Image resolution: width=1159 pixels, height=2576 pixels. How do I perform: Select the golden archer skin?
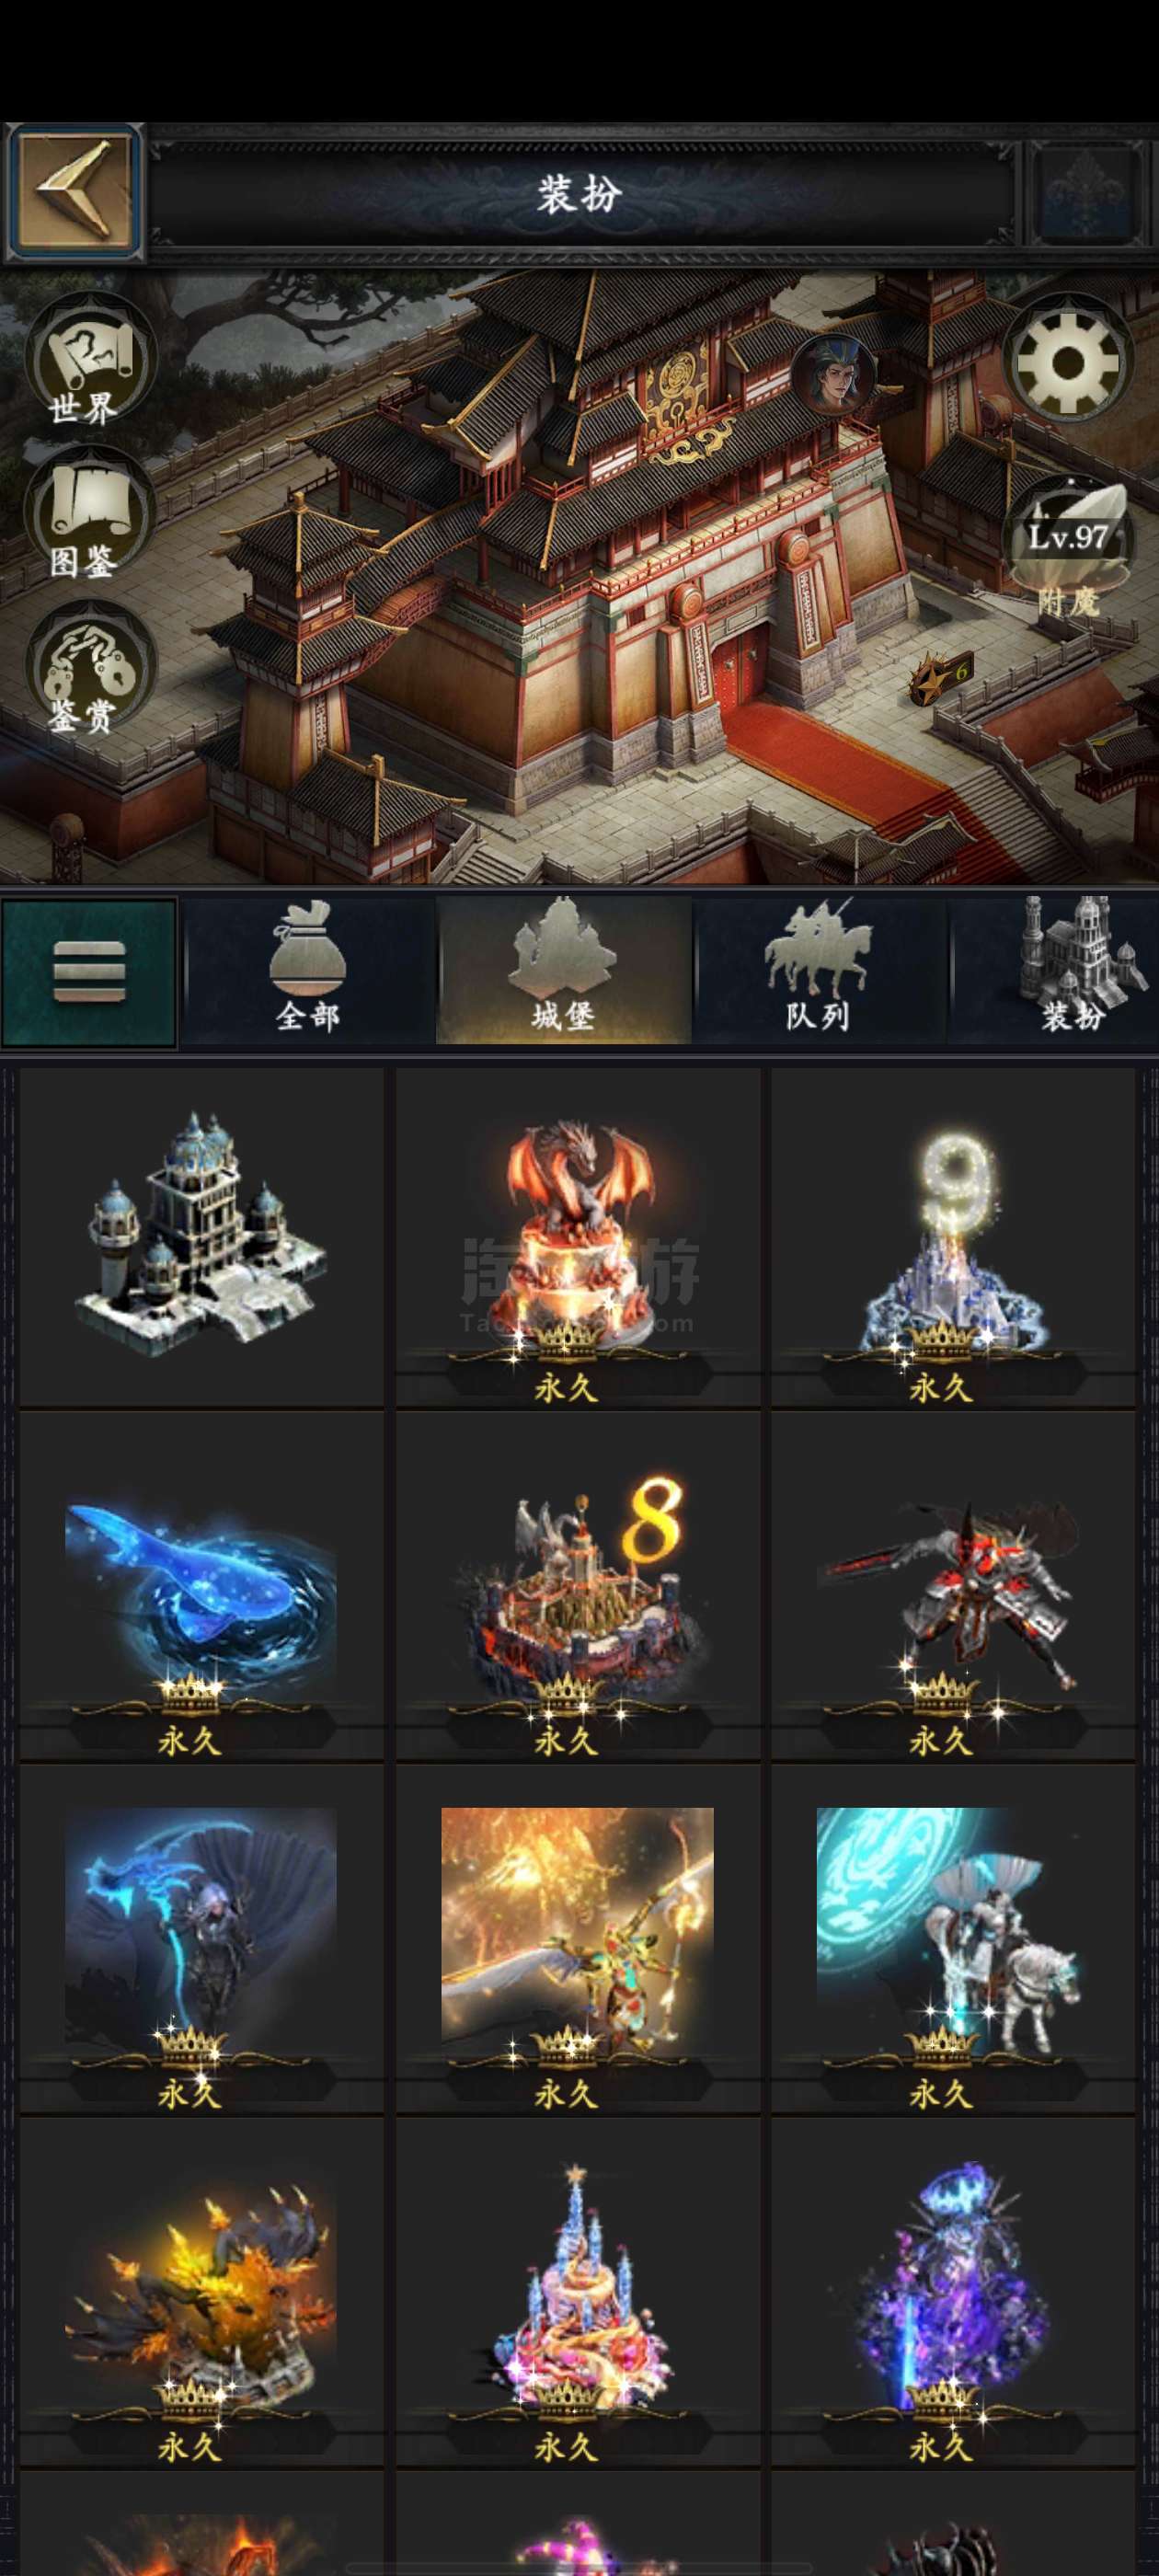[x=577, y=1938]
